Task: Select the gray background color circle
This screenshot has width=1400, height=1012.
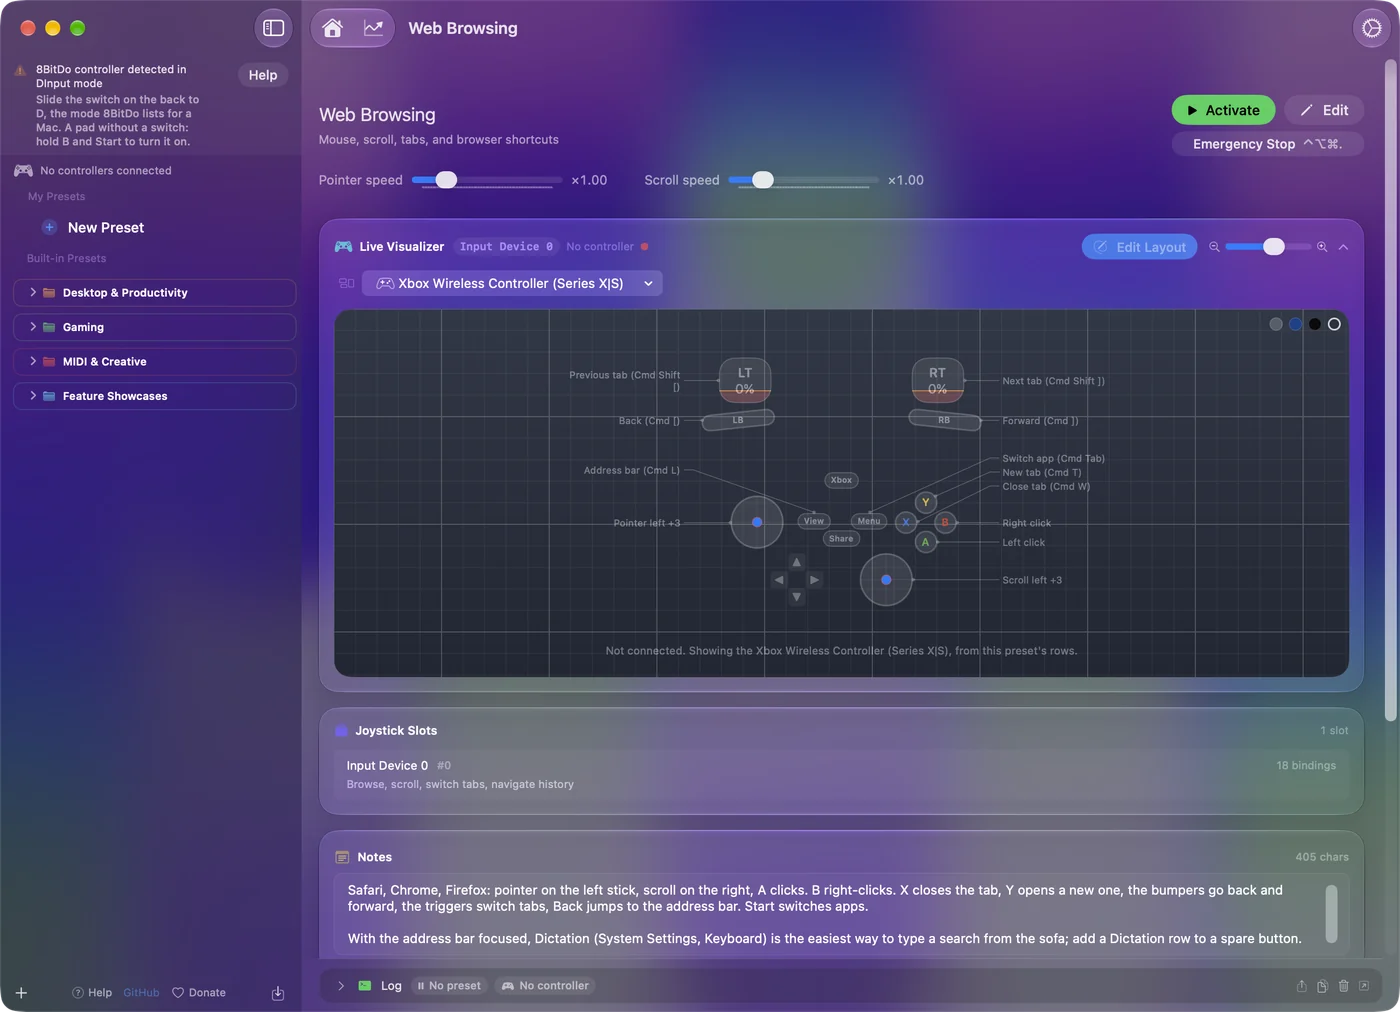Action: [x=1276, y=324]
